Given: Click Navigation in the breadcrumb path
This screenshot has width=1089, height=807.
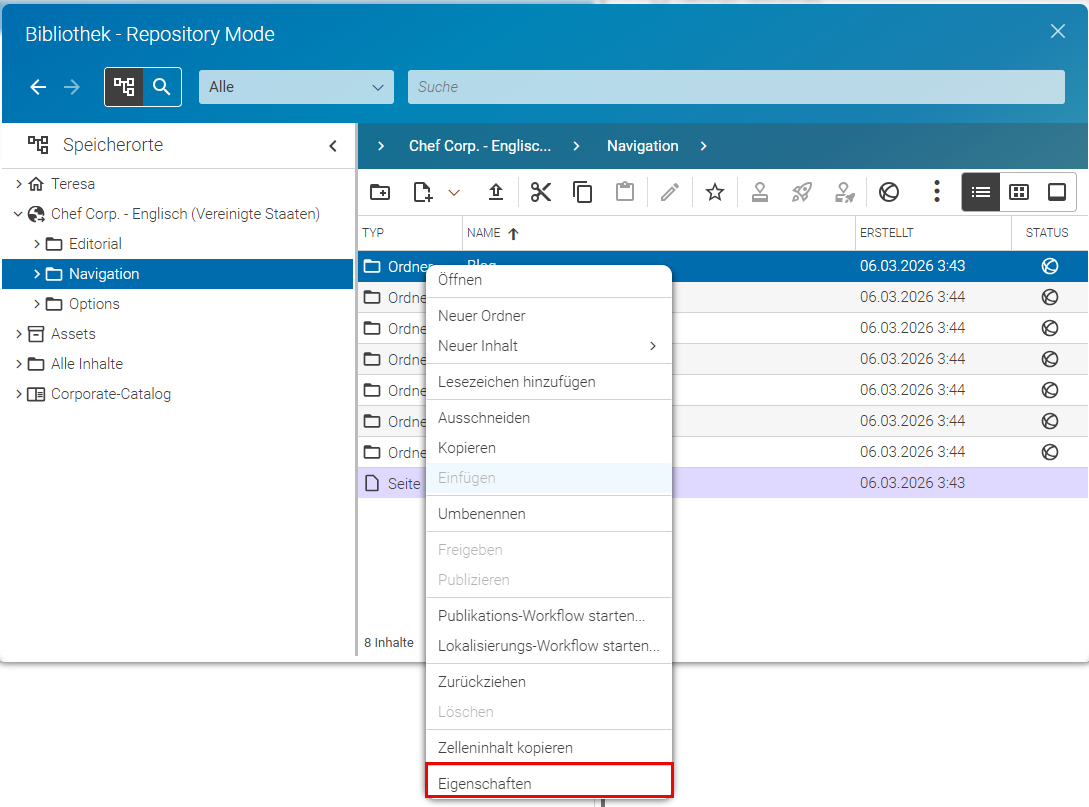Looking at the screenshot, I should (642, 146).
